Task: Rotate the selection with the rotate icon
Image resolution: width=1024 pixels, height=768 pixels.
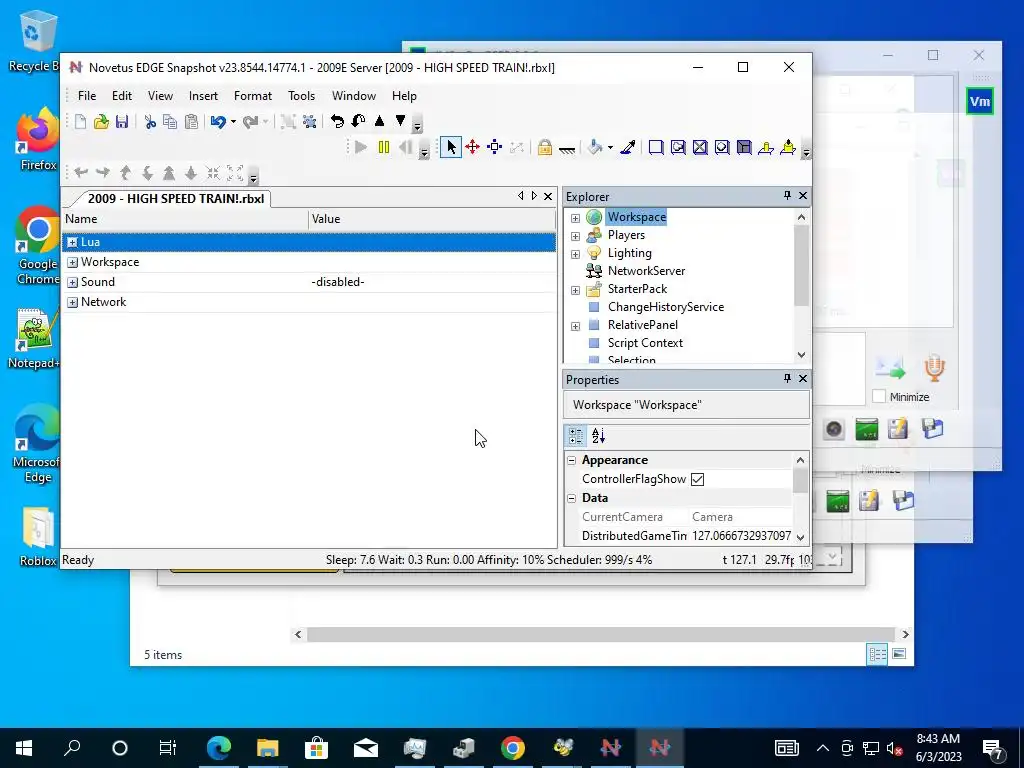Action: [x=337, y=121]
